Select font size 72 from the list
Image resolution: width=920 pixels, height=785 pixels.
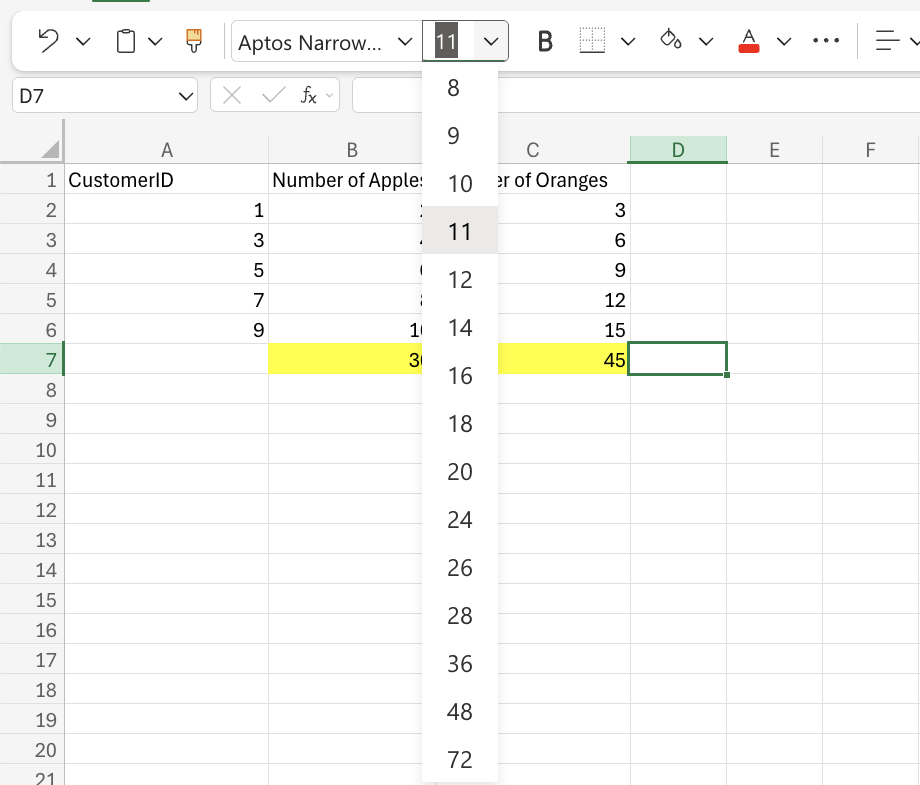460,760
